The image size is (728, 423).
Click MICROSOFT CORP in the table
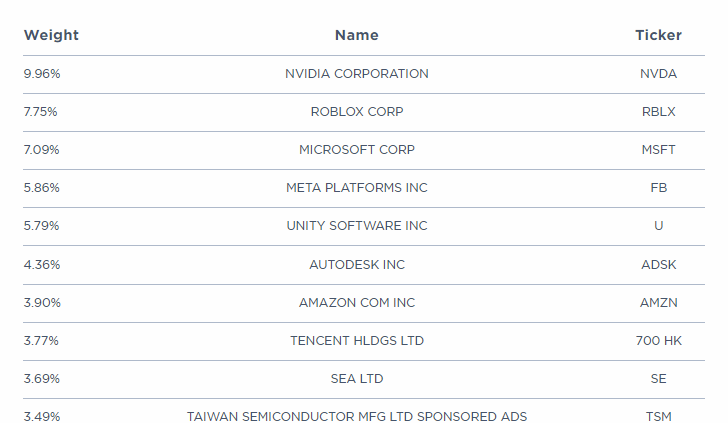(356, 150)
